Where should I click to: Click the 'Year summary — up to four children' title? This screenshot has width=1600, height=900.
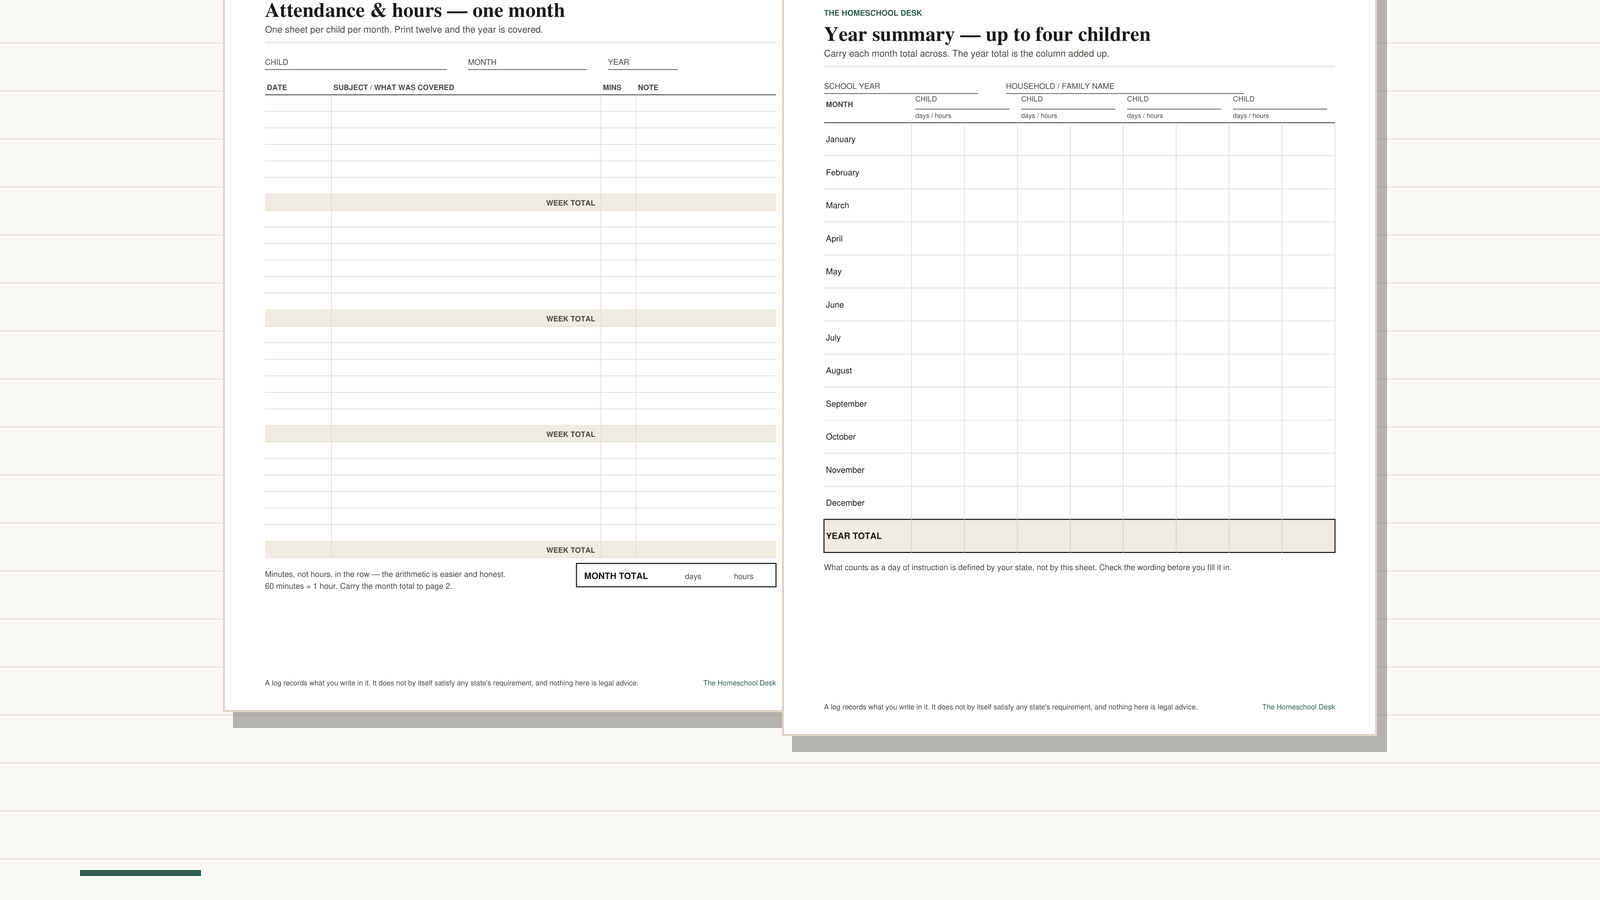pos(987,35)
